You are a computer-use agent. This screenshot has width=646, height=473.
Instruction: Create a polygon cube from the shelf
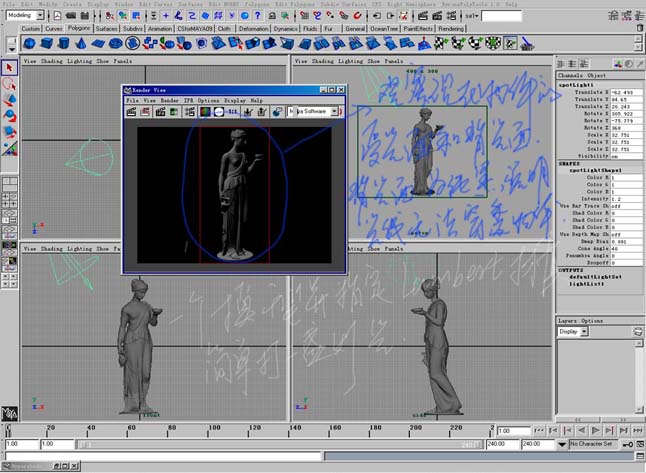pyautogui.click(x=47, y=43)
